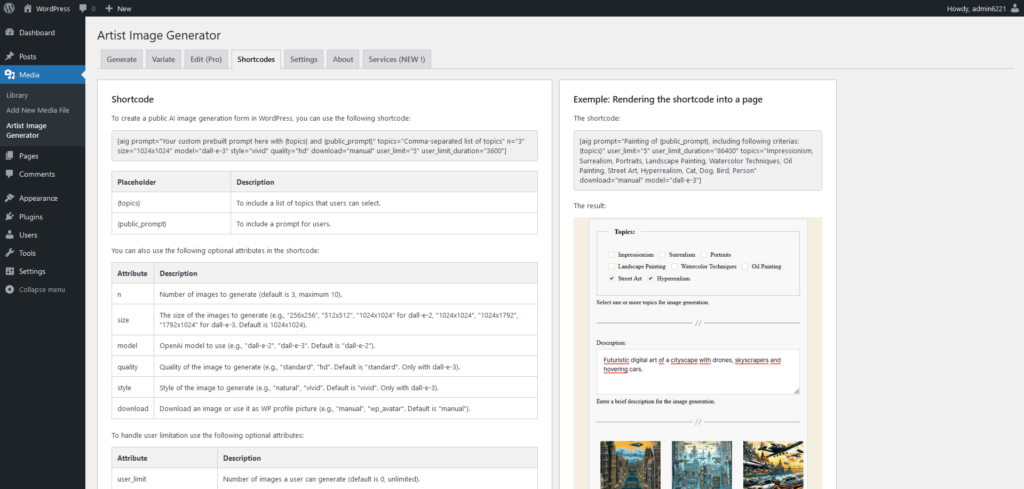The height and width of the screenshot is (489, 1024).
Task: Uncheck the Street Art checkbox
Action: (x=611, y=278)
